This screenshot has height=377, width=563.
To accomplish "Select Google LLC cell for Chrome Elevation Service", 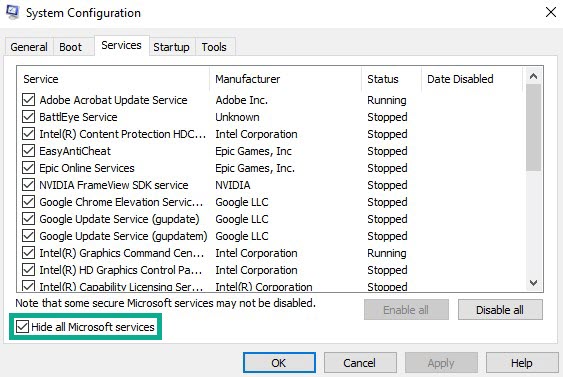I will point(242,202).
